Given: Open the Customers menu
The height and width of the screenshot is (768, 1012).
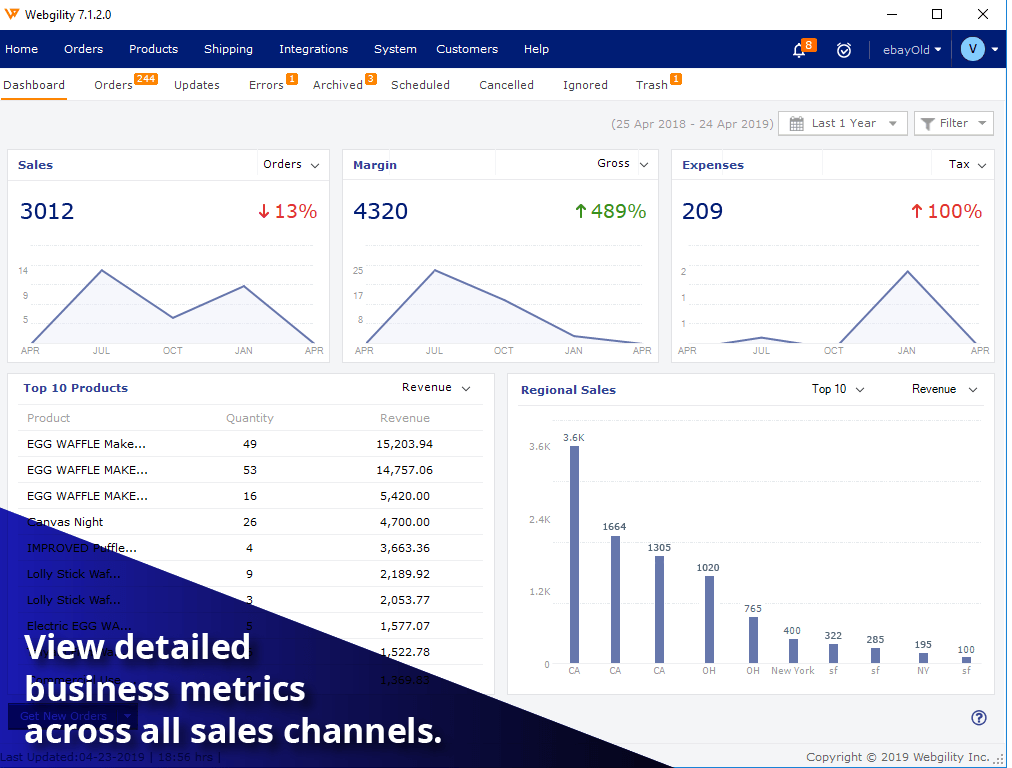Looking at the screenshot, I should (467, 49).
